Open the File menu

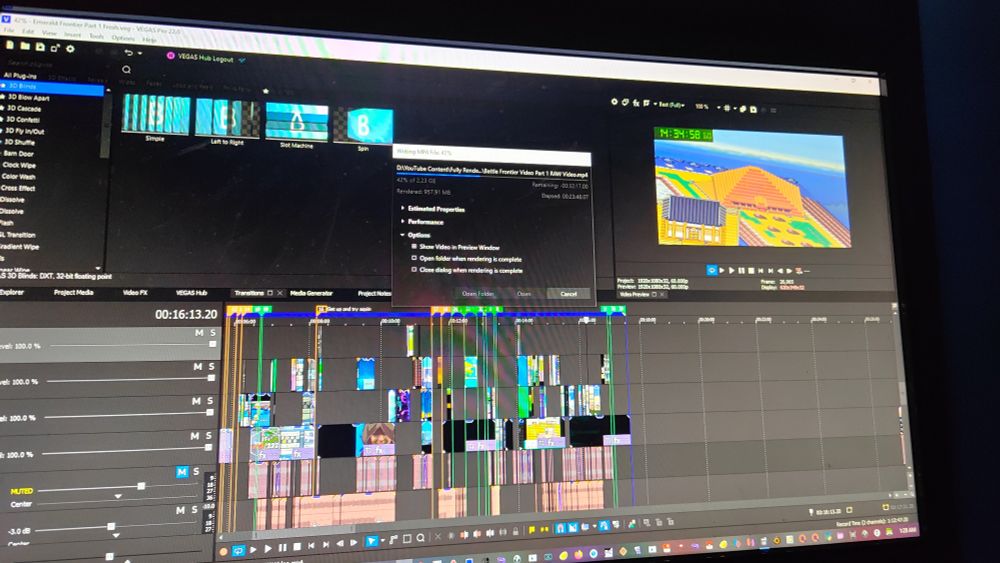(9, 30)
